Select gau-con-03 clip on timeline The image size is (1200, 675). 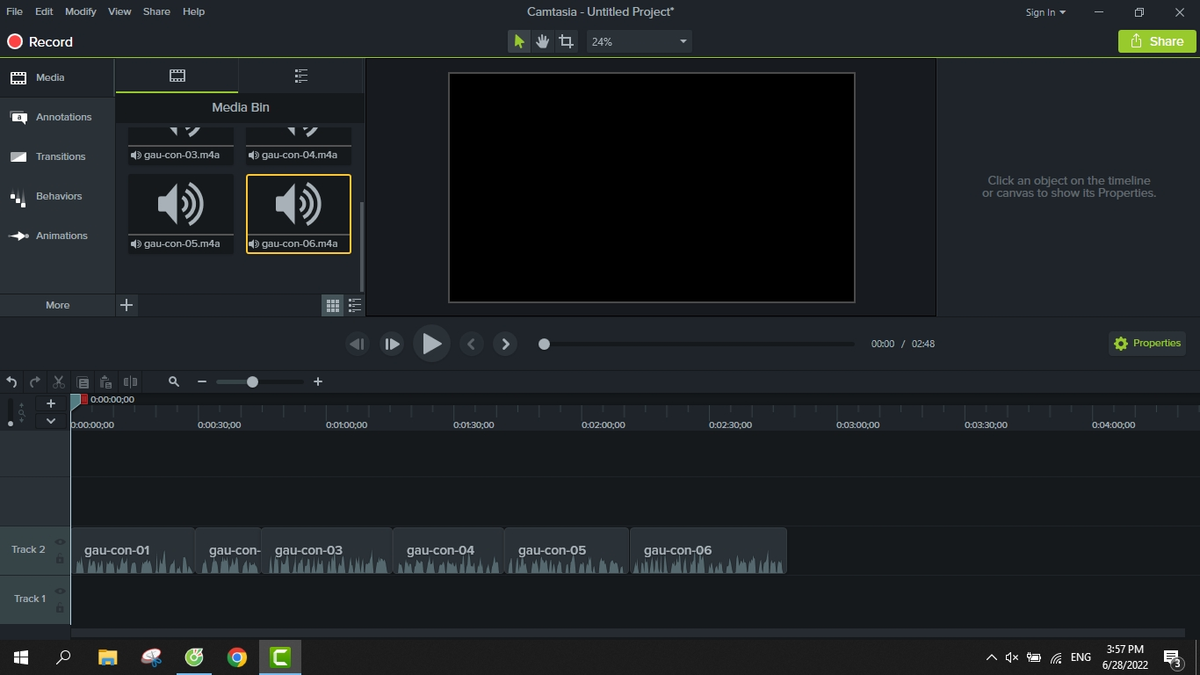[327, 551]
